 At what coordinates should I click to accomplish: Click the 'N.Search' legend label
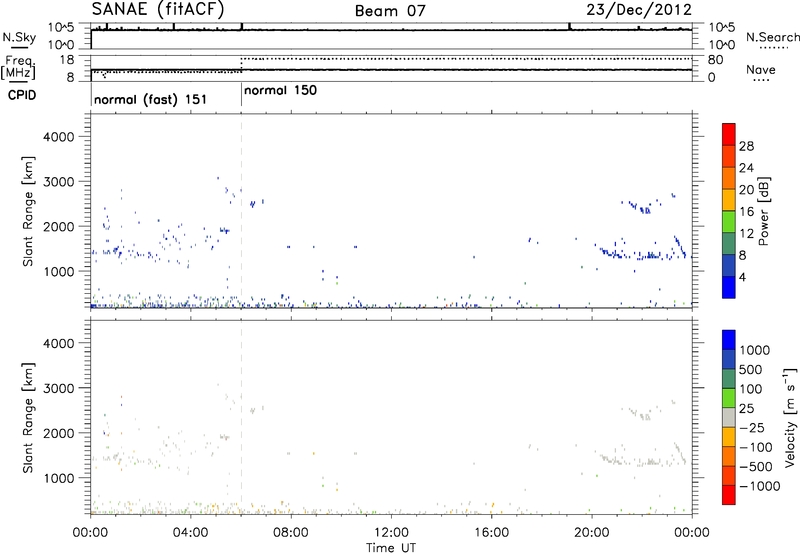(x=772, y=37)
